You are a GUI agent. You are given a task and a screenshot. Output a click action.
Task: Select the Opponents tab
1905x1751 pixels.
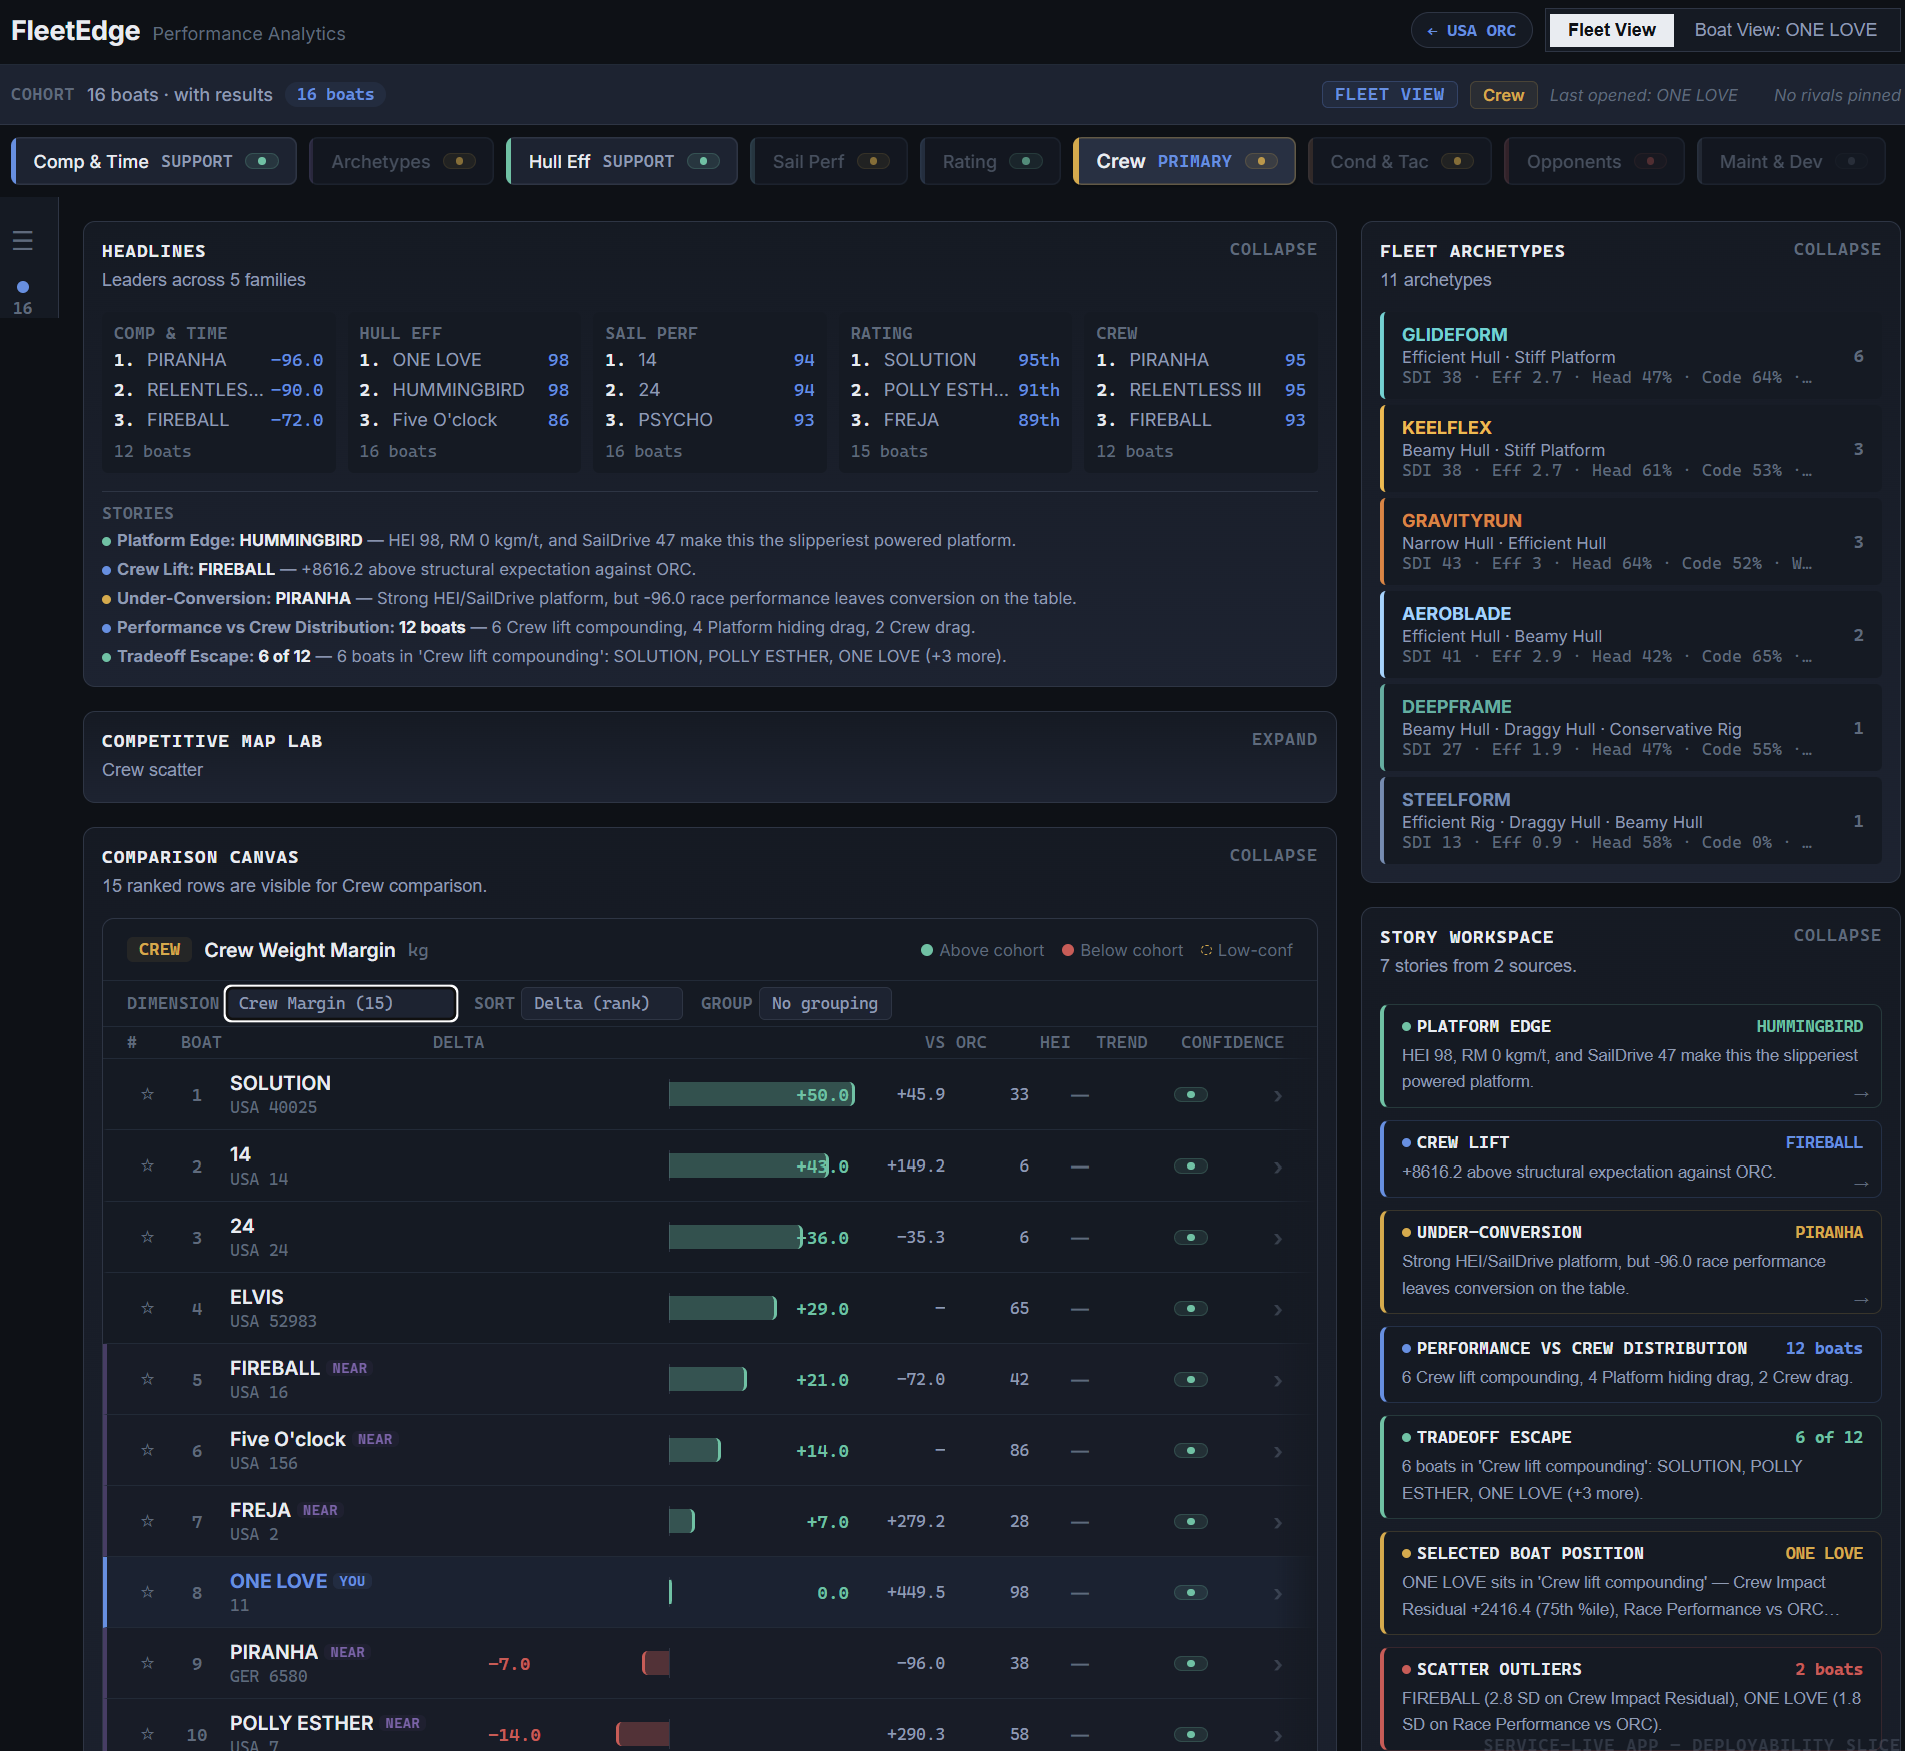pos(1594,161)
